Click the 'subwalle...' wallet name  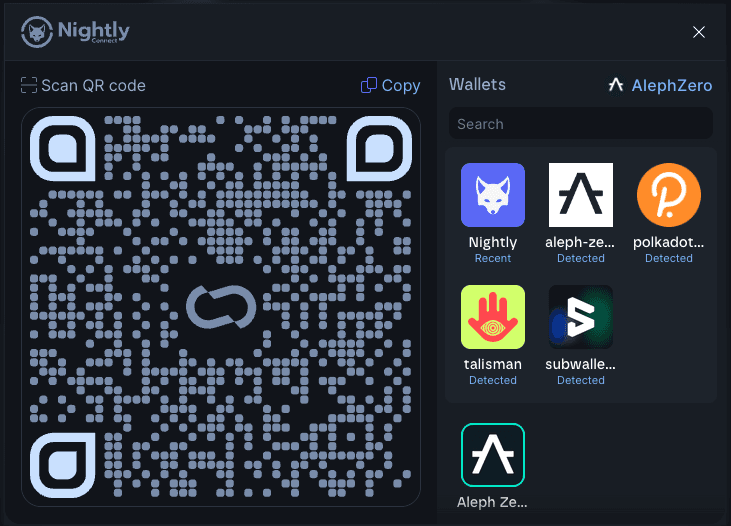[x=580, y=364]
